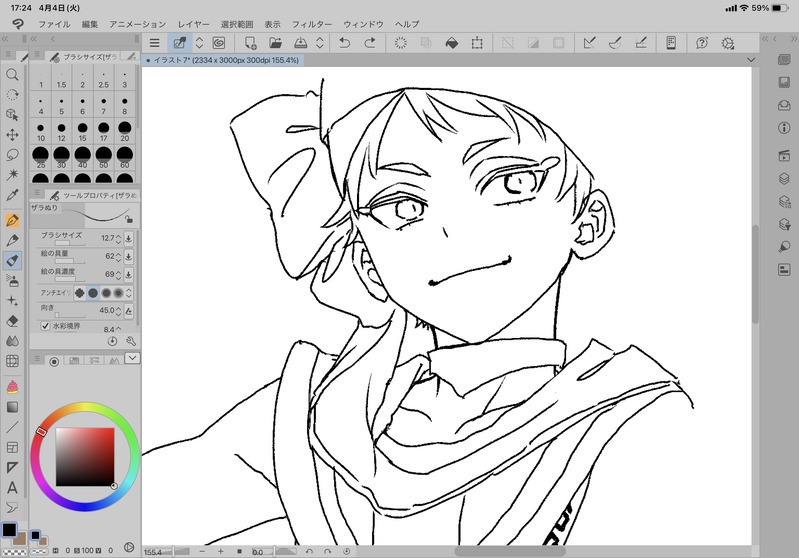The height and width of the screenshot is (558, 799).
Task: Select the transparent color swatch
Action: 12,552
